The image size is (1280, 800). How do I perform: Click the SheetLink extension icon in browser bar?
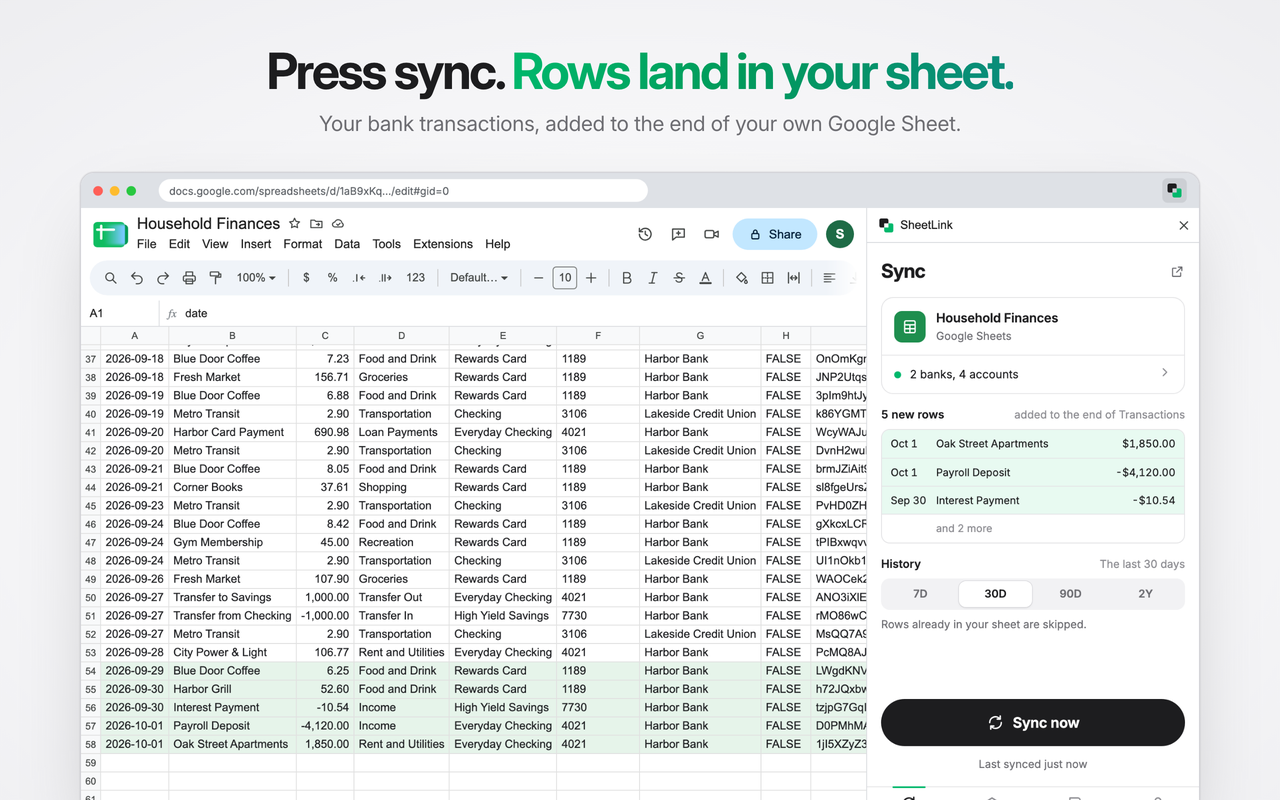1174,190
